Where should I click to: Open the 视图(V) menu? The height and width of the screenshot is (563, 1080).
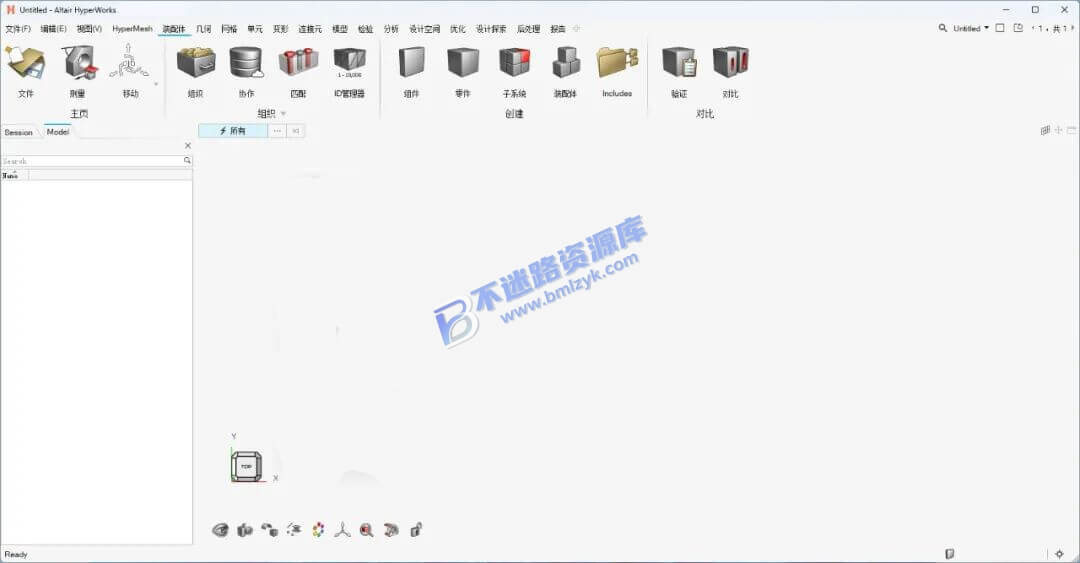click(x=89, y=29)
